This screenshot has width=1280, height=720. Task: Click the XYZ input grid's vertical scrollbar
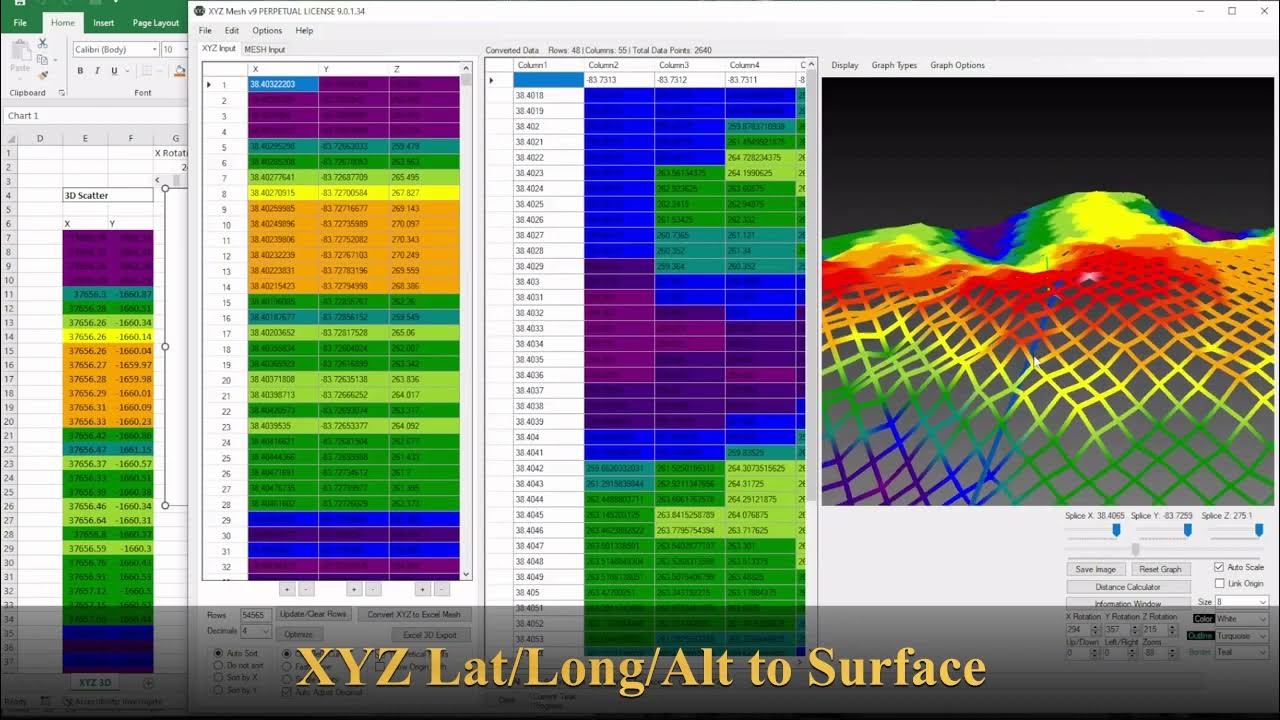466,320
